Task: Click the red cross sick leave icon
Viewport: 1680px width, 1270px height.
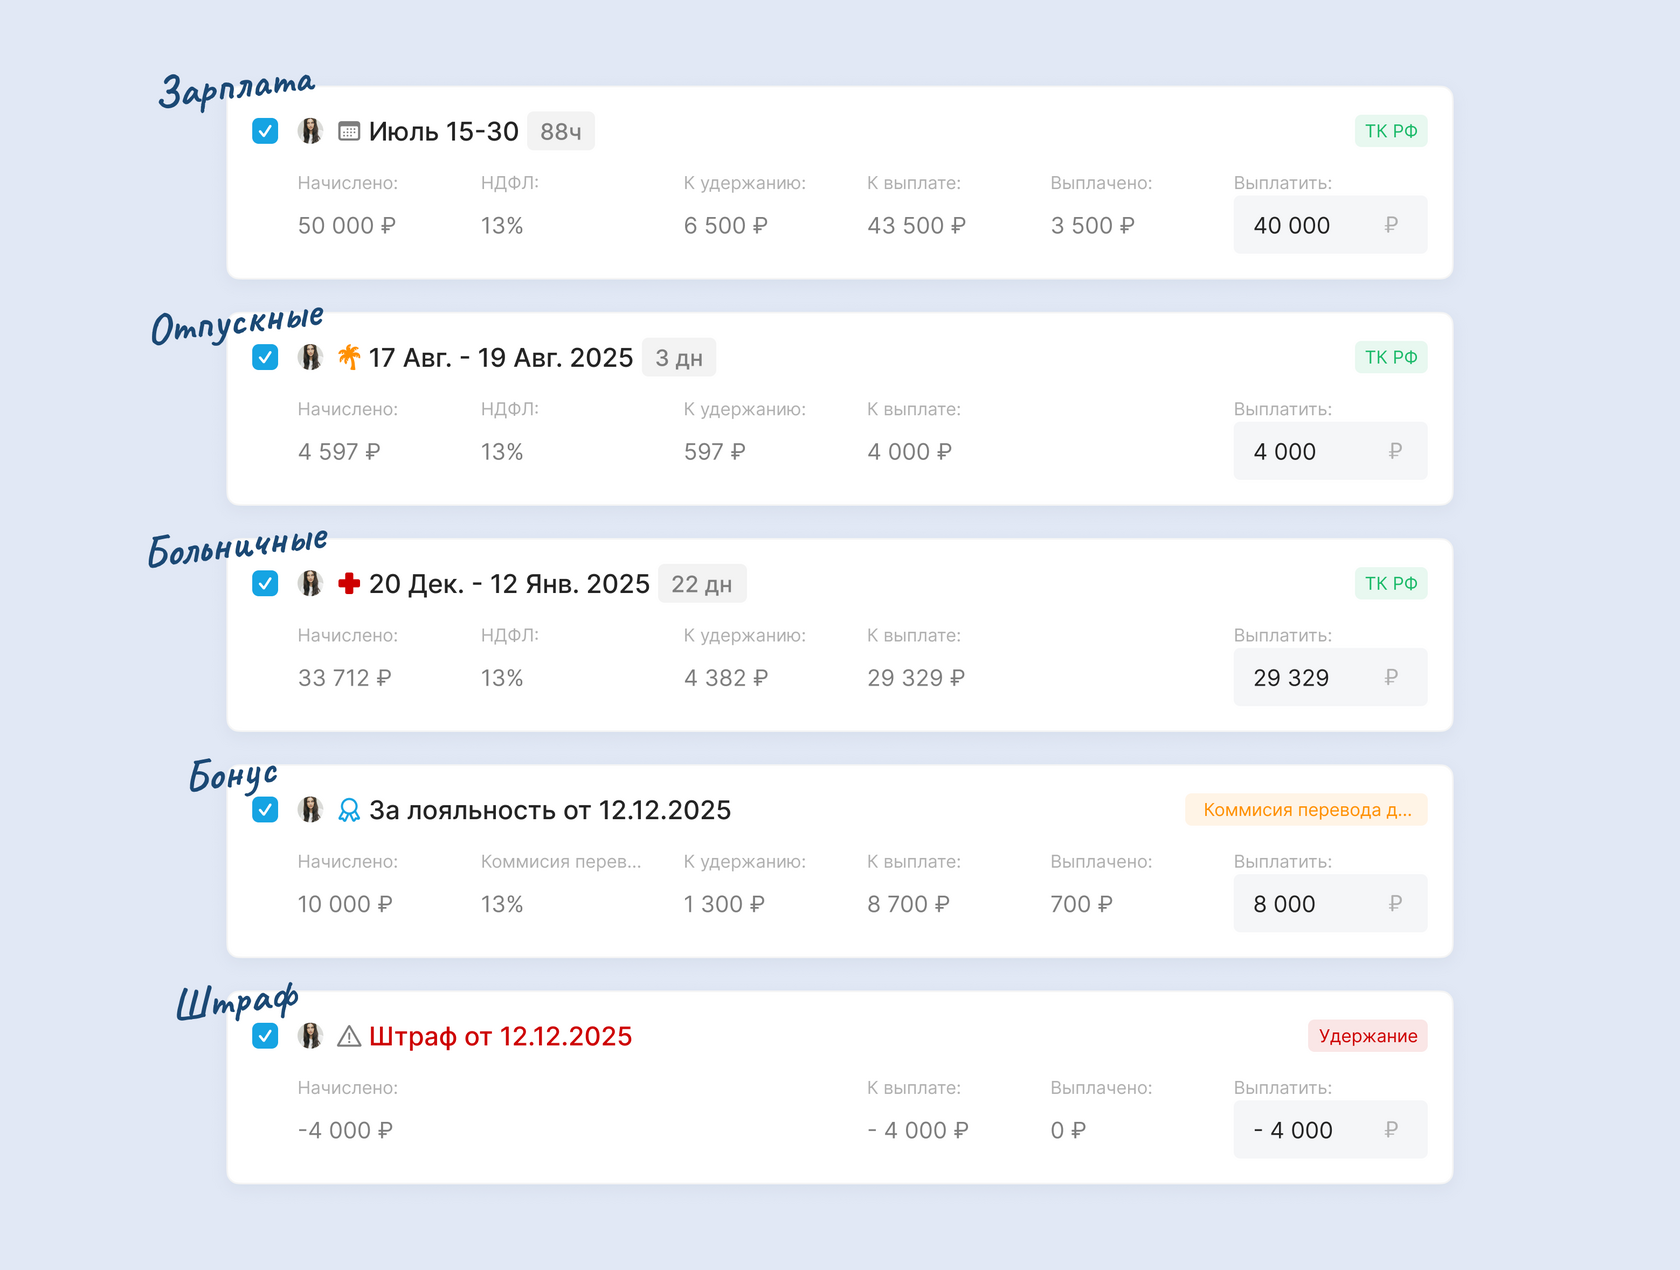Action: [x=349, y=584]
